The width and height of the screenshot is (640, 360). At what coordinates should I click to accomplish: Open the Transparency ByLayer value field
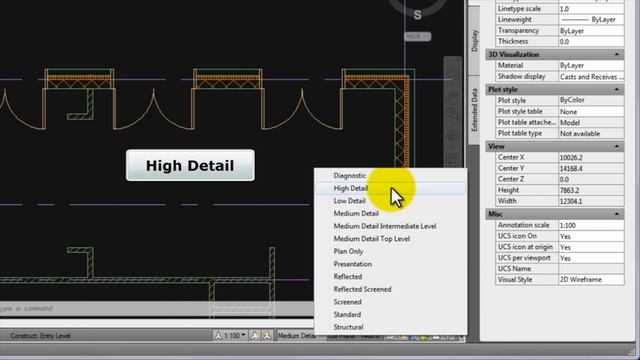591,31
